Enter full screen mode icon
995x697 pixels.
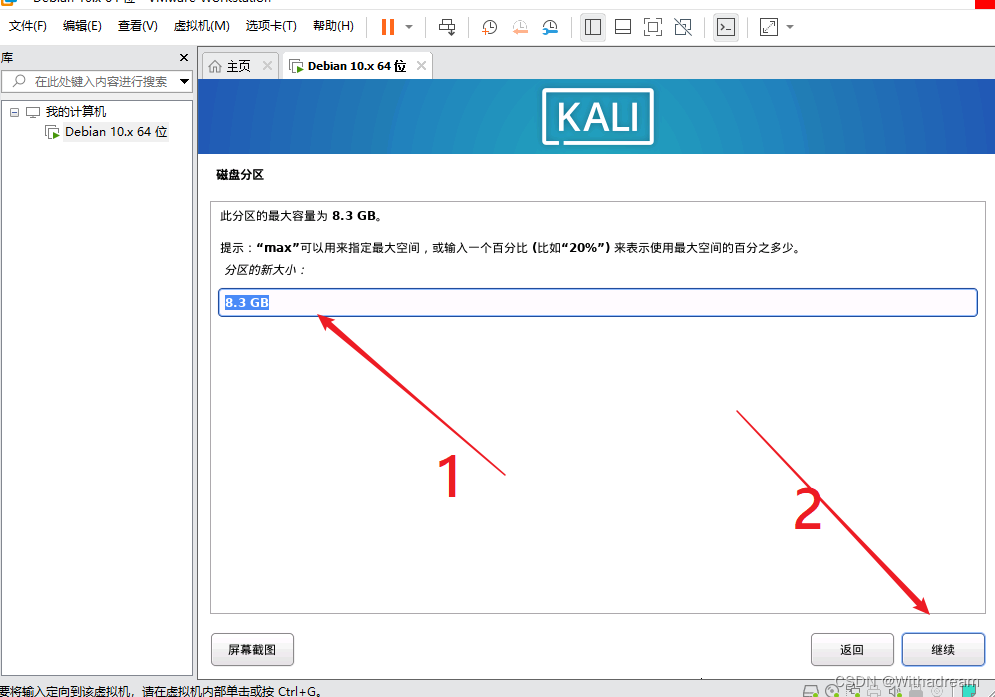(653, 27)
